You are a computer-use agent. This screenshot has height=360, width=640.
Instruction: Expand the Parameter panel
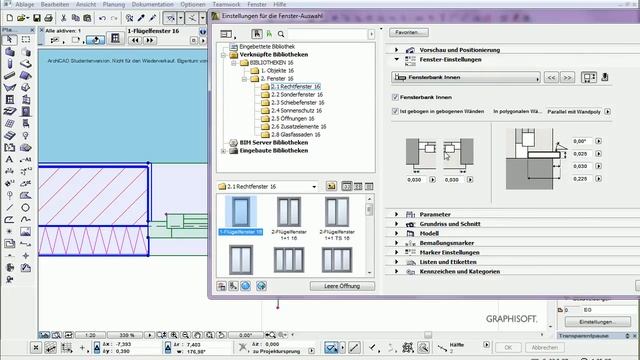pos(396,214)
